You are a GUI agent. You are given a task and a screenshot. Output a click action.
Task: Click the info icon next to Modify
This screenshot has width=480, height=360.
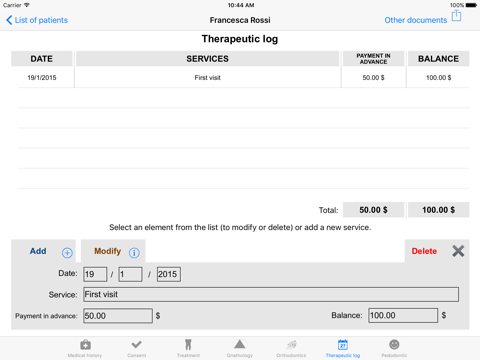(134, 253)
